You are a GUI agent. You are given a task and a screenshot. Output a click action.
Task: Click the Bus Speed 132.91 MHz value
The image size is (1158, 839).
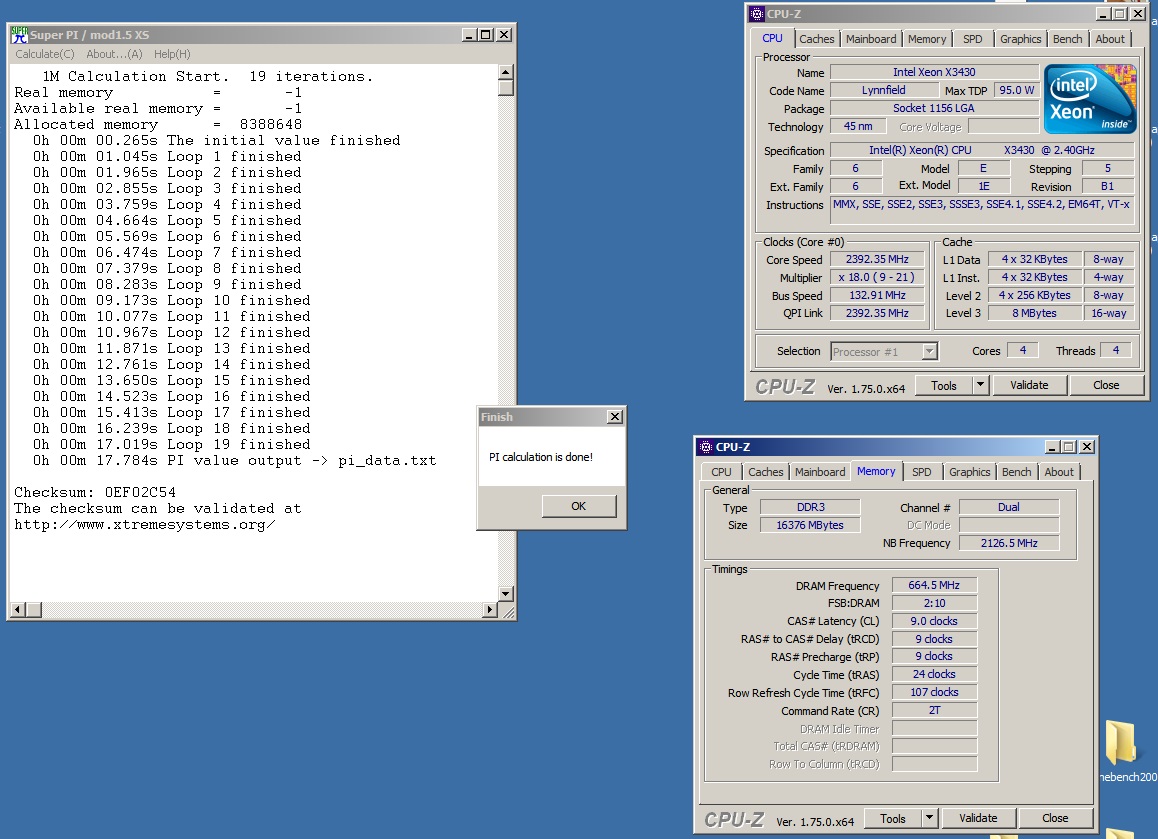click(x=877, y=295)
